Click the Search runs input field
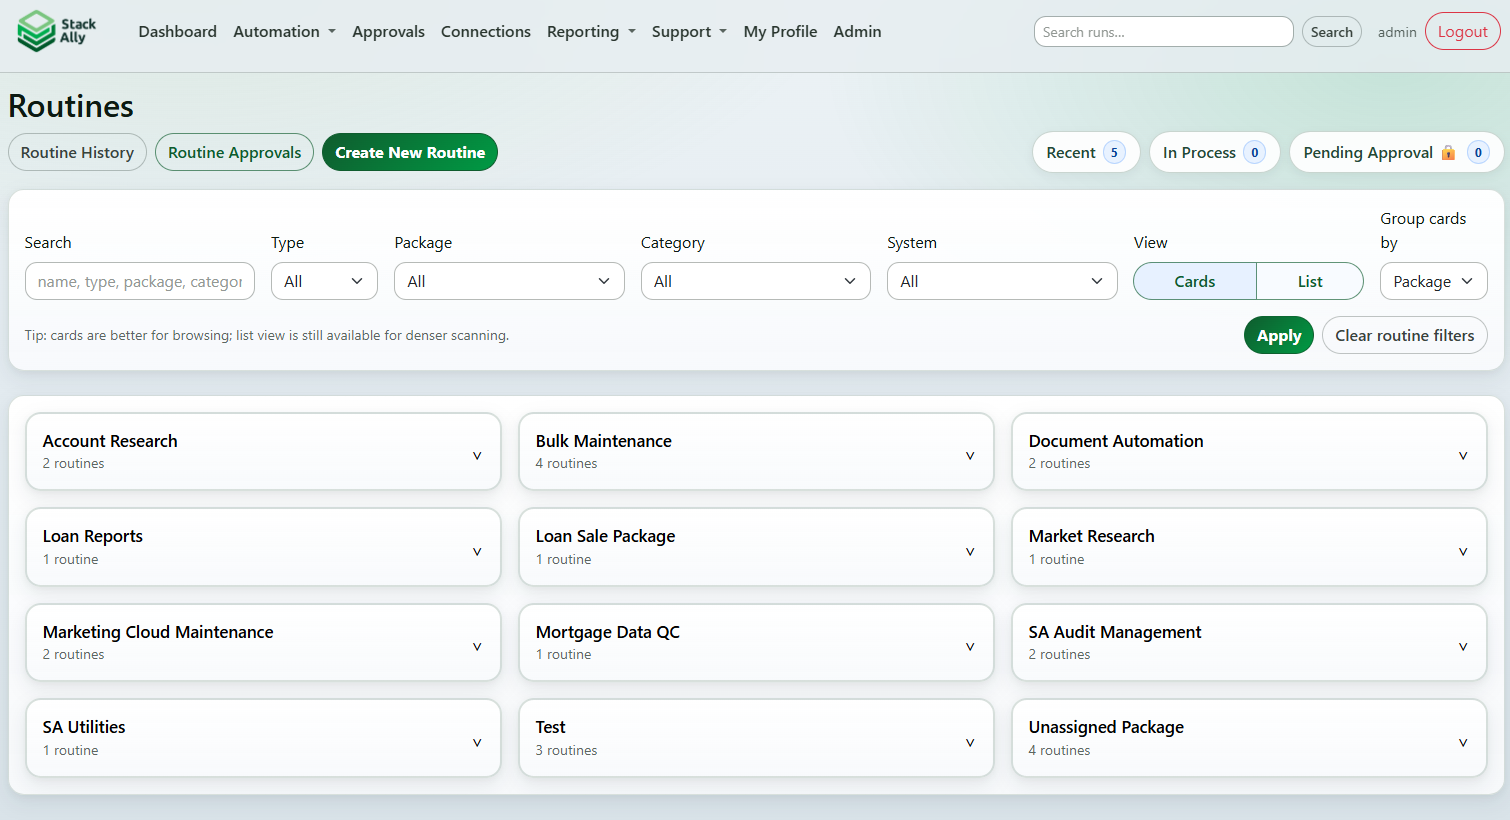This screenshot has height=820, width=1510. click(x=1163, y=32)
